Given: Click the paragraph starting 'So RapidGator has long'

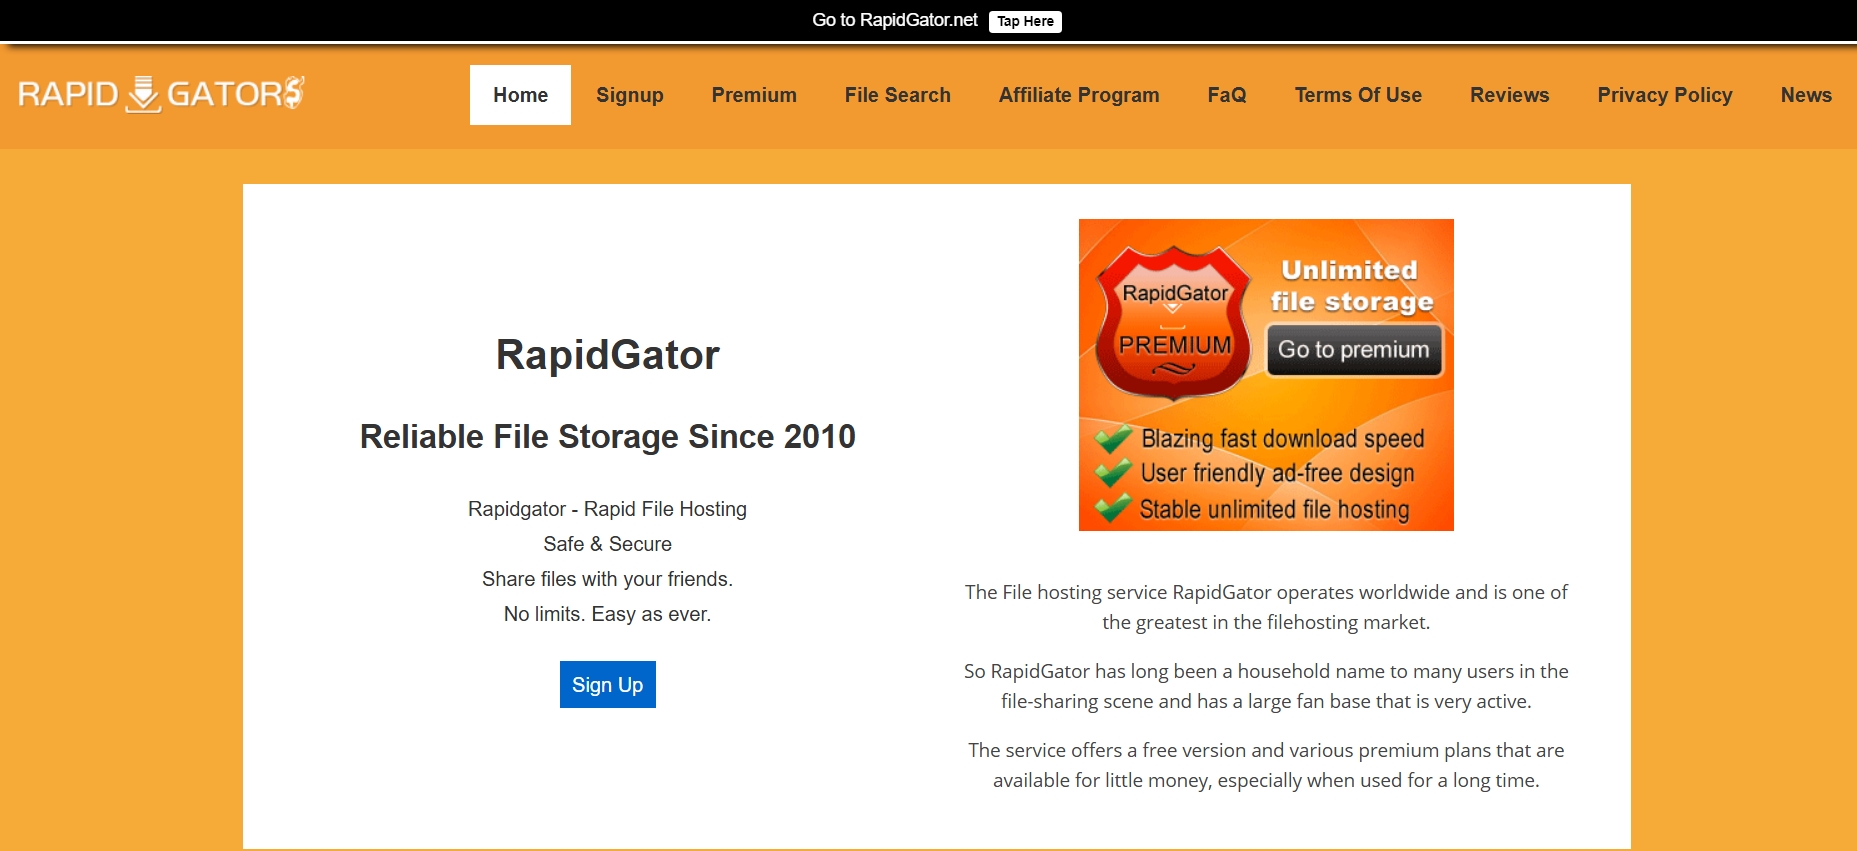Looking at the screenshot, I should pos(1266,686).
